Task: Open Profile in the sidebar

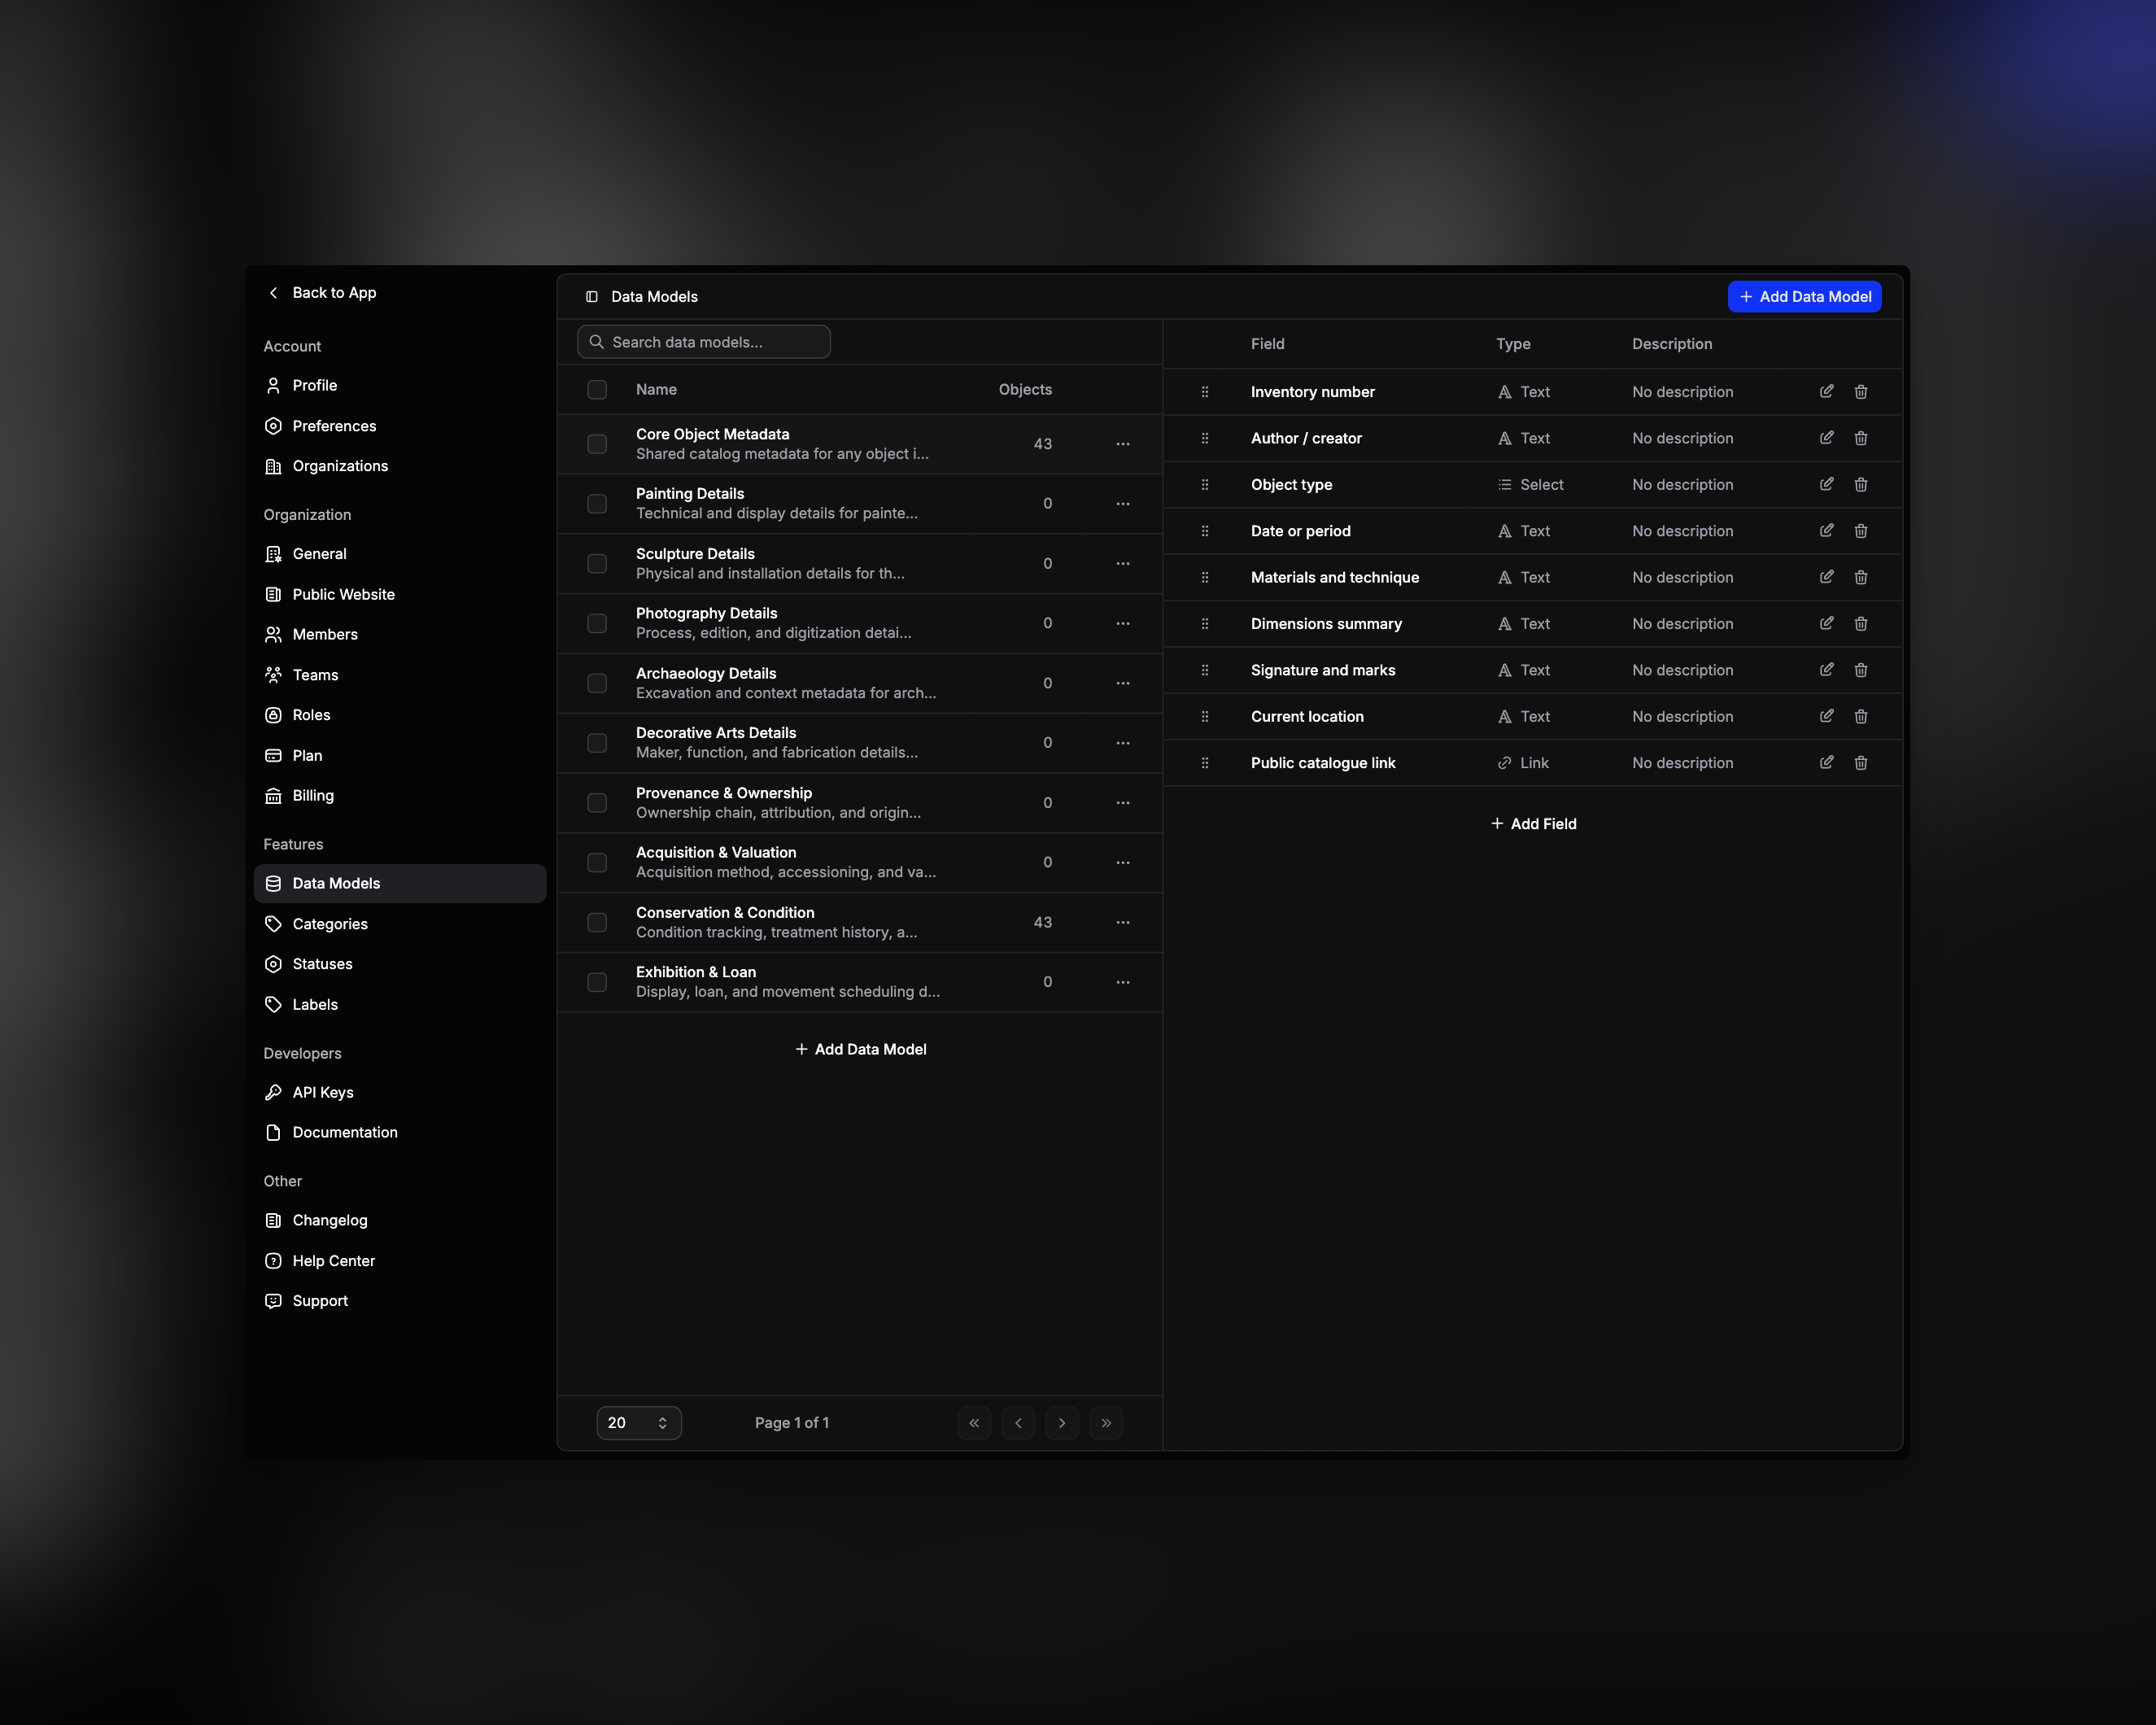Action: click(400, 385)
